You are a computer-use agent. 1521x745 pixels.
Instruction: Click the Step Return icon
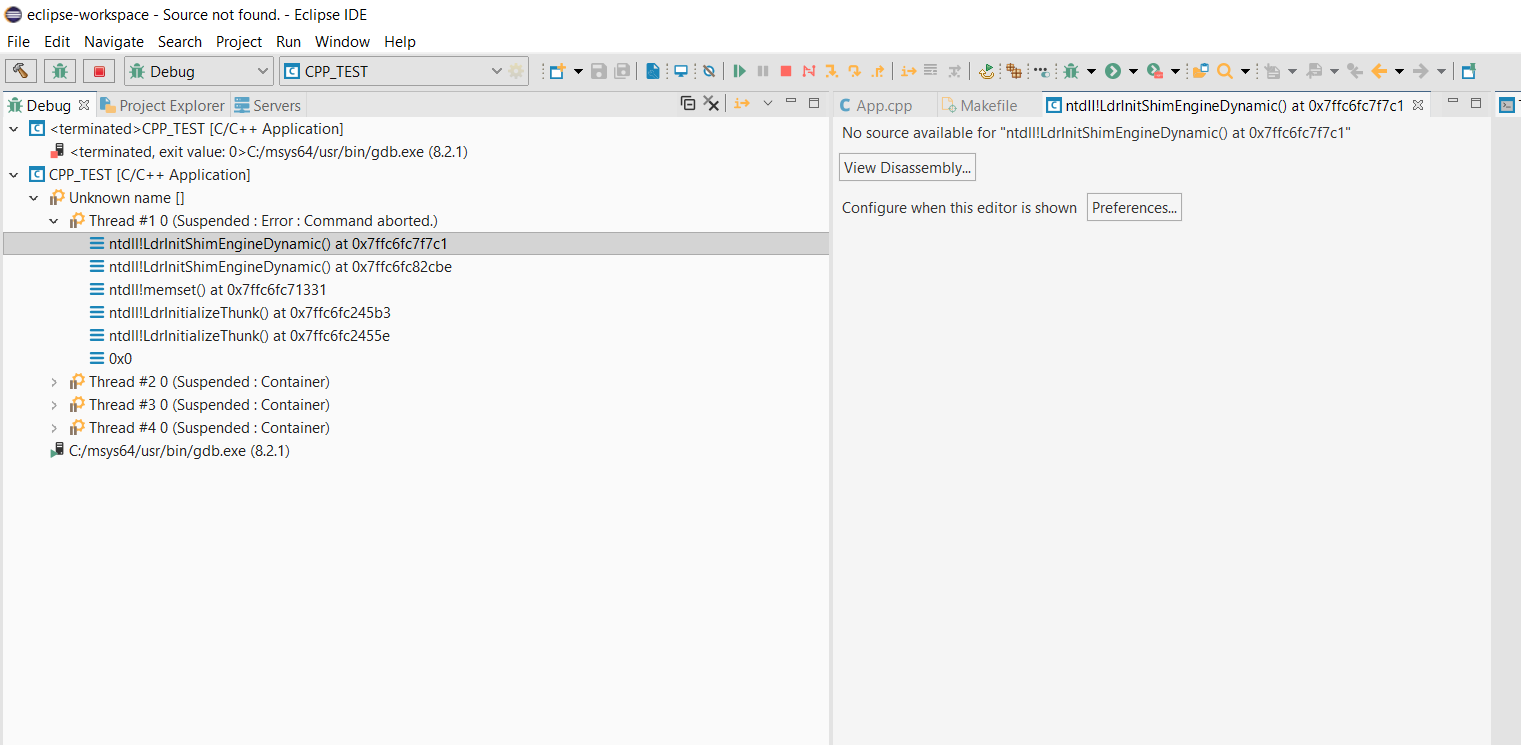tap(878, 71)
